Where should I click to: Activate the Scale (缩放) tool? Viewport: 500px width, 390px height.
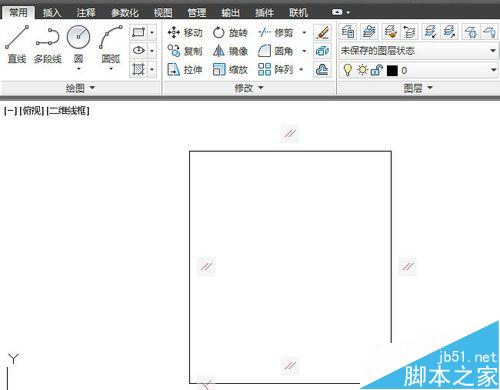click(230, 69)
